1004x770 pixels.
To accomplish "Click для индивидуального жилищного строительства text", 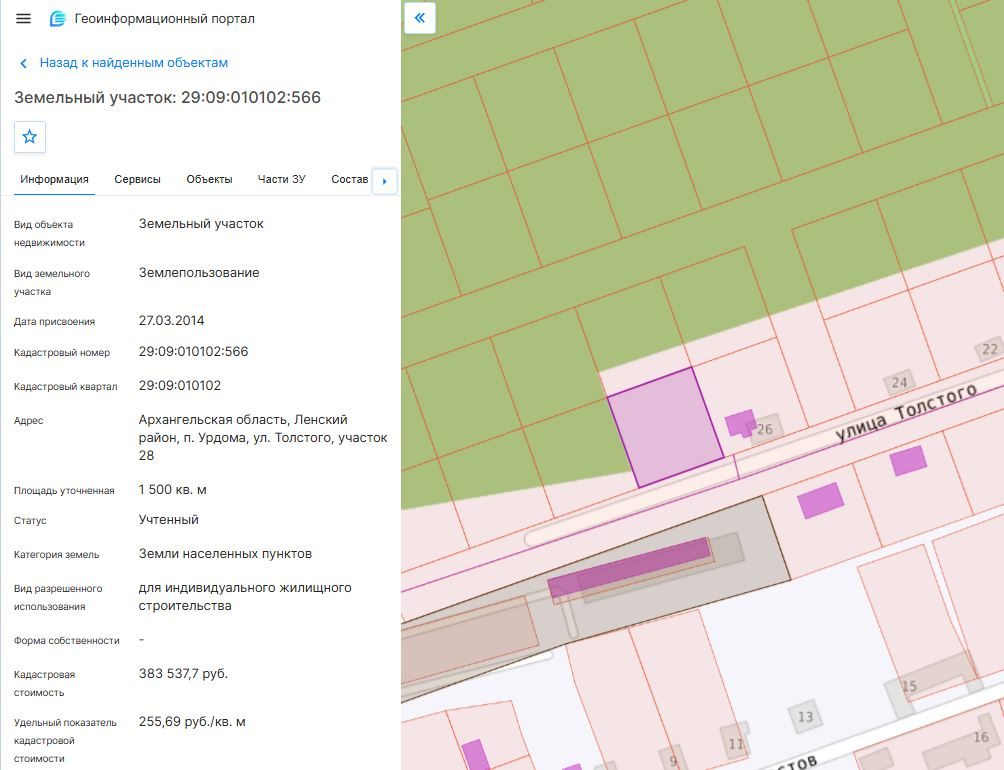I will (245, 597).
